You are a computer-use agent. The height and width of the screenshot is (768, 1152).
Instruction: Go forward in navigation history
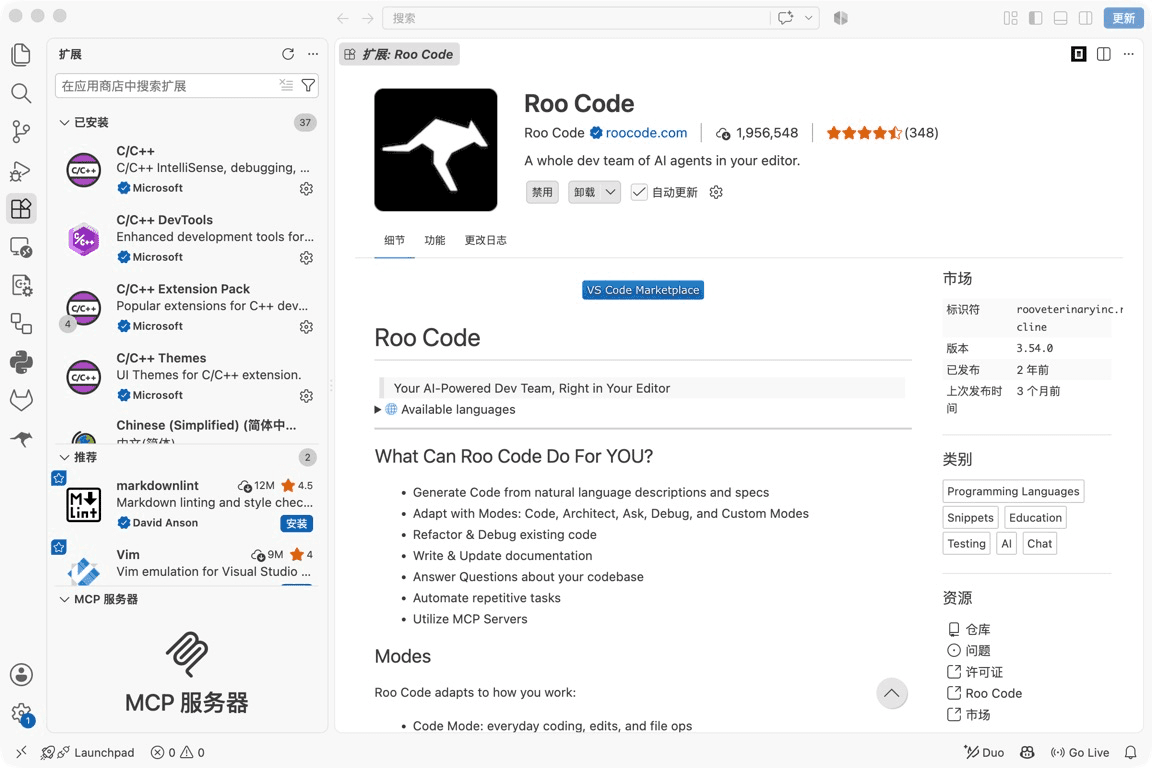[x=367, y=18]
